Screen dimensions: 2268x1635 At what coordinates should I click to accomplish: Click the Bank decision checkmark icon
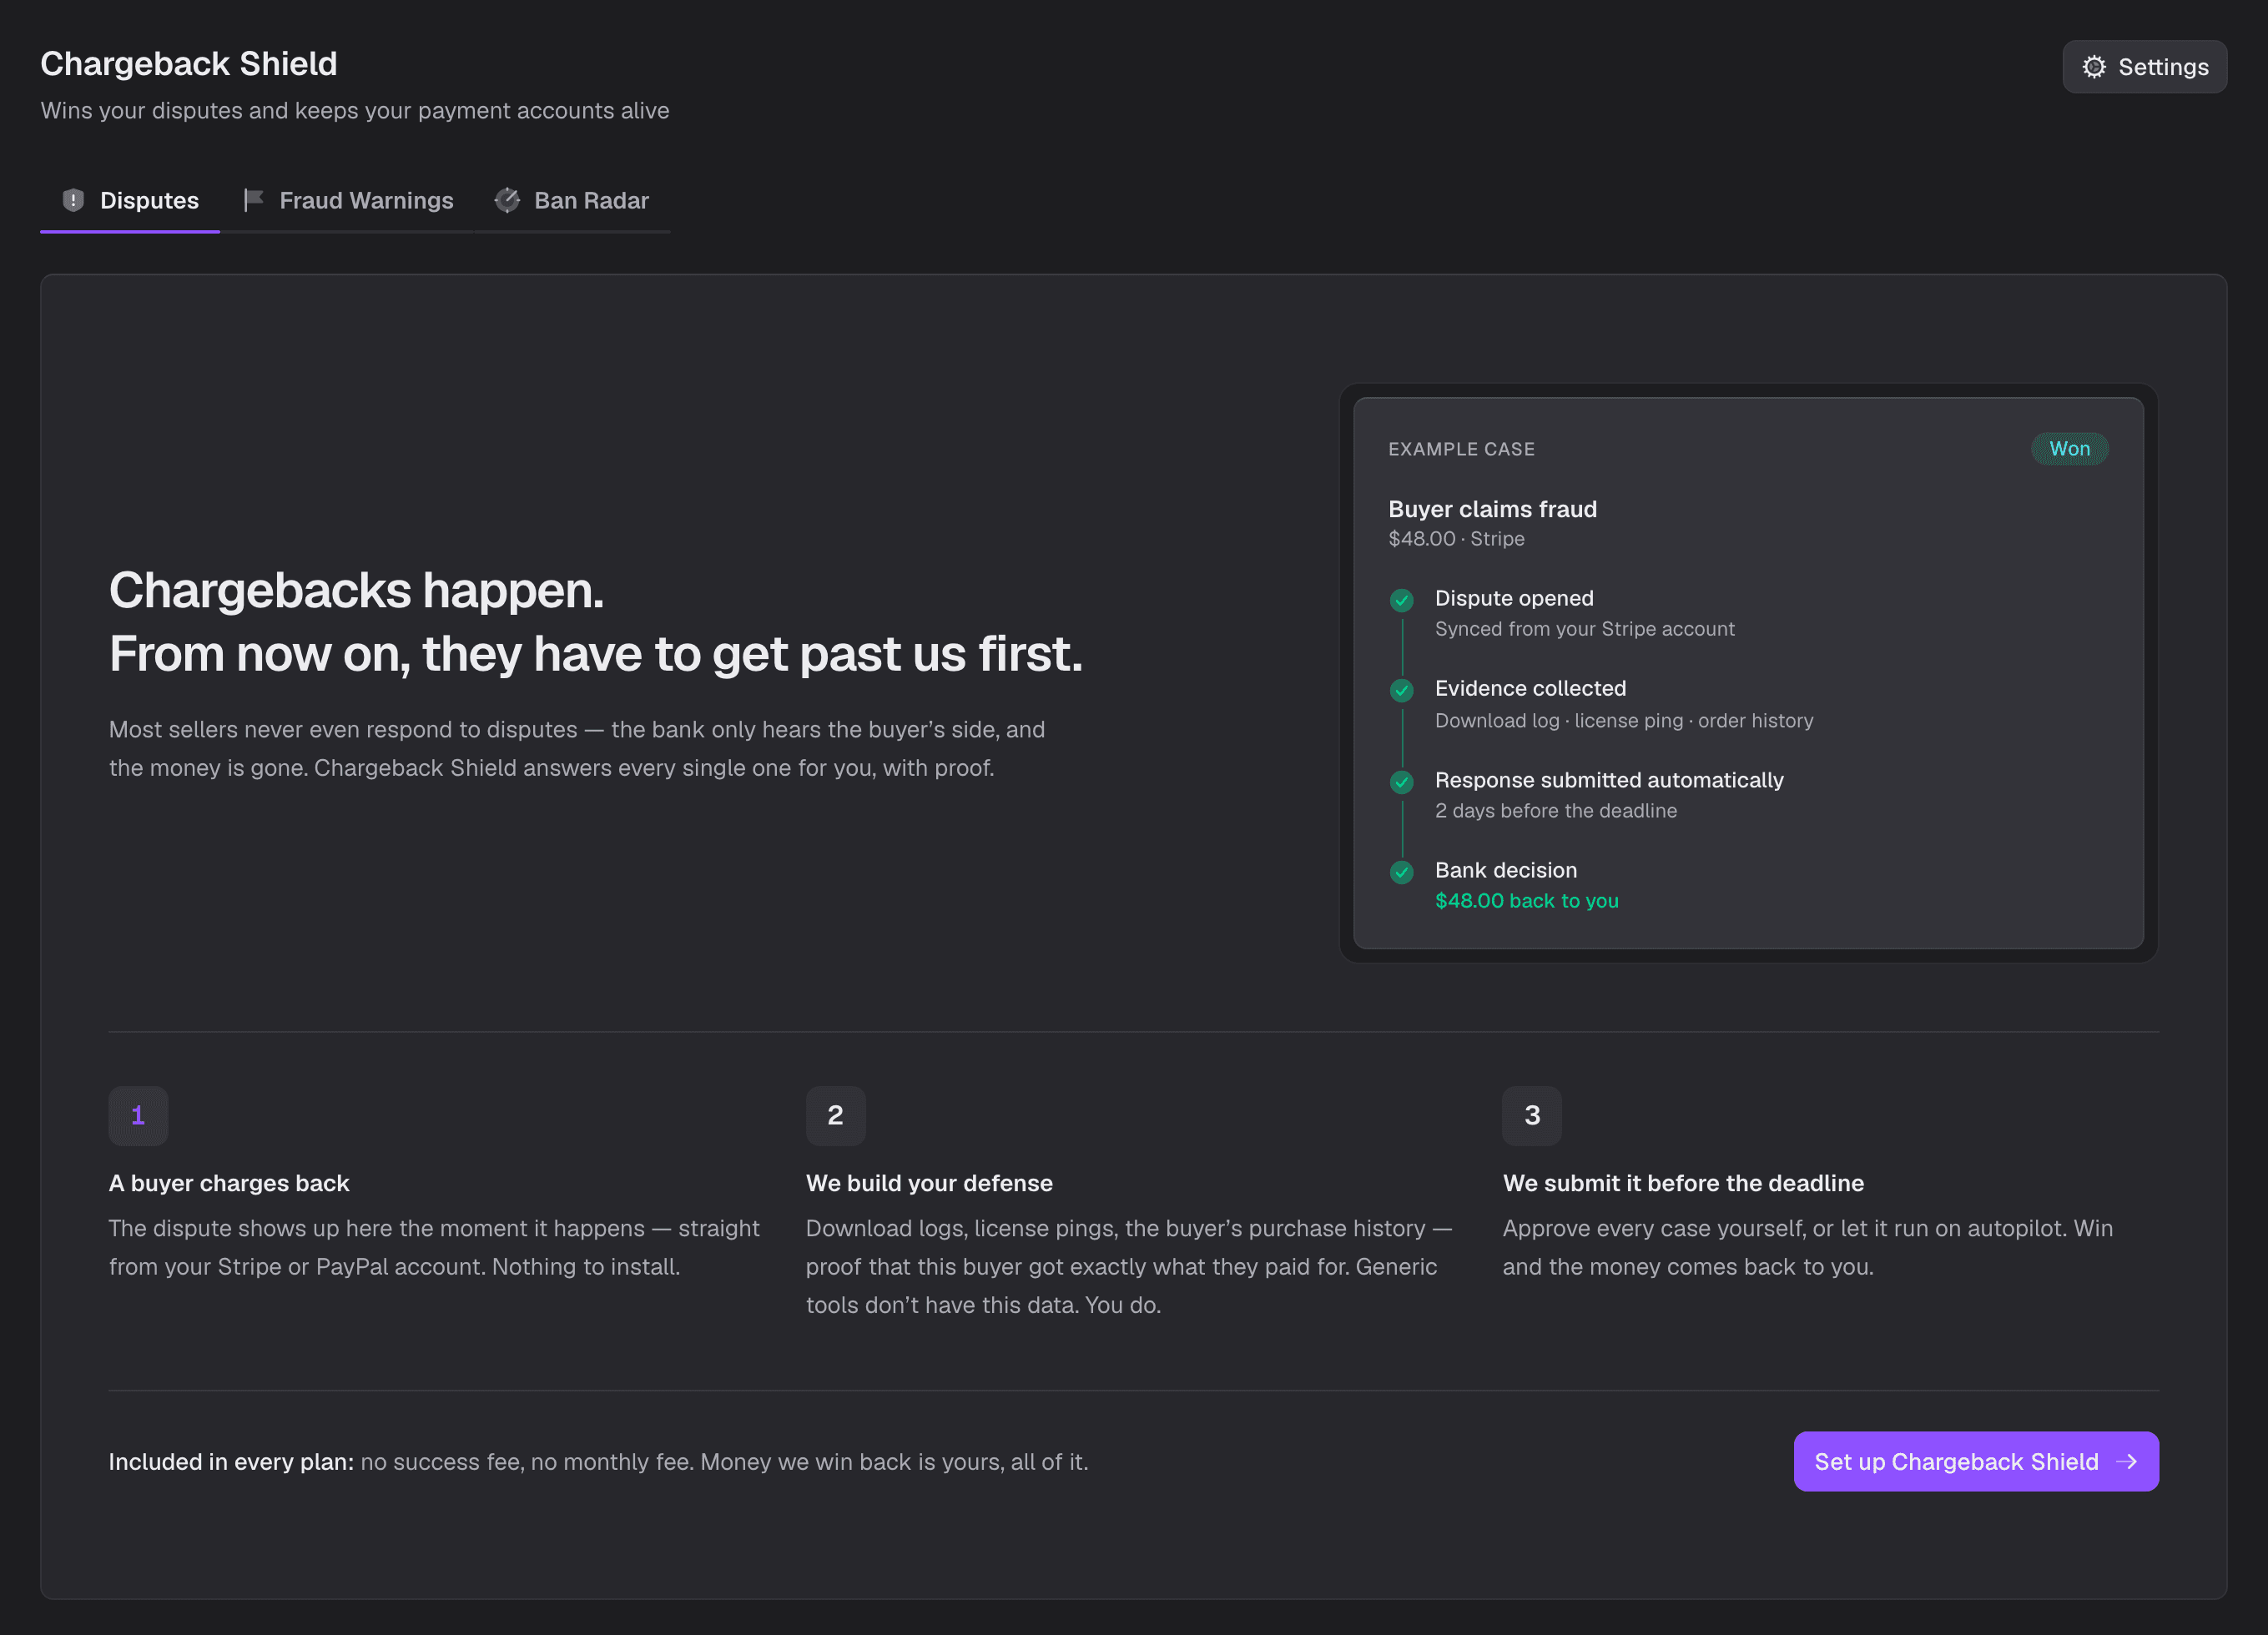(1401, 872)
